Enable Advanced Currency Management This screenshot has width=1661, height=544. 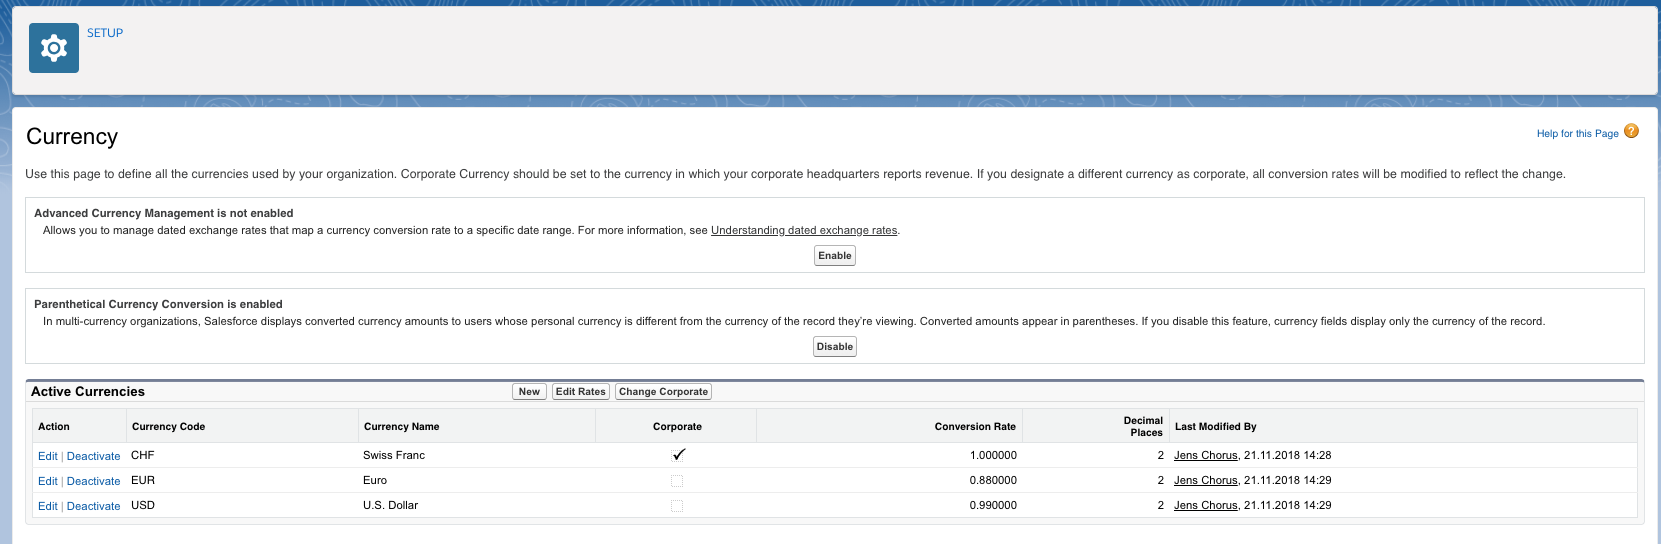click(835, 255)
